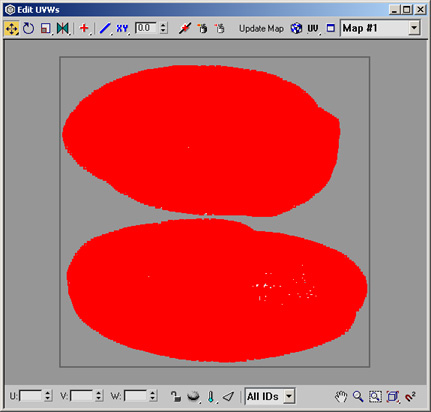
Task: Click the XY axis constraint button
Action: [x=122, y=29]
